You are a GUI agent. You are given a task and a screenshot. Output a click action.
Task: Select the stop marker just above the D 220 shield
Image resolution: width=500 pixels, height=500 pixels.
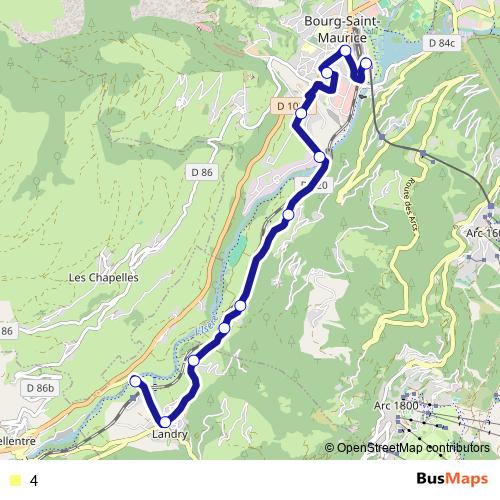pyautogui.click(x=319, y=156)
